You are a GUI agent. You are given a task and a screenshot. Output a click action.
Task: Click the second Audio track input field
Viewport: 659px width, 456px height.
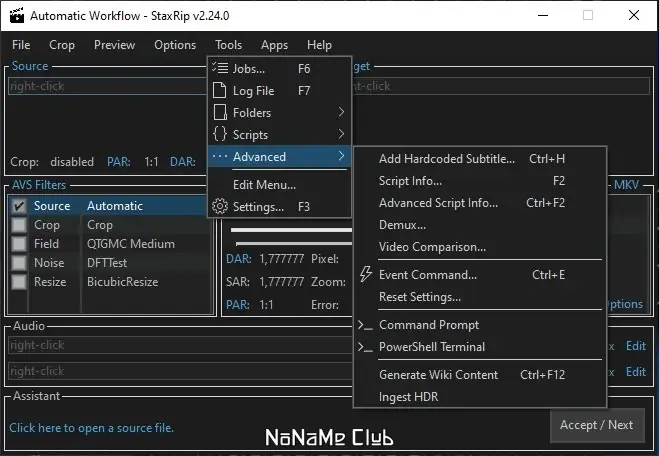pyautogui.click(x=180, y=371)
